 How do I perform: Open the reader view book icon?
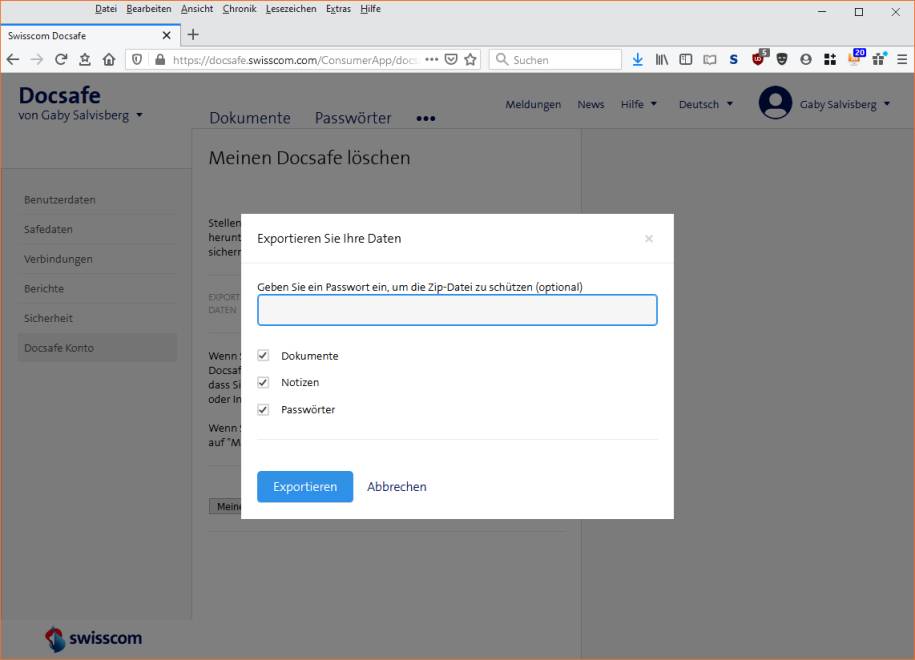(710, 60)
